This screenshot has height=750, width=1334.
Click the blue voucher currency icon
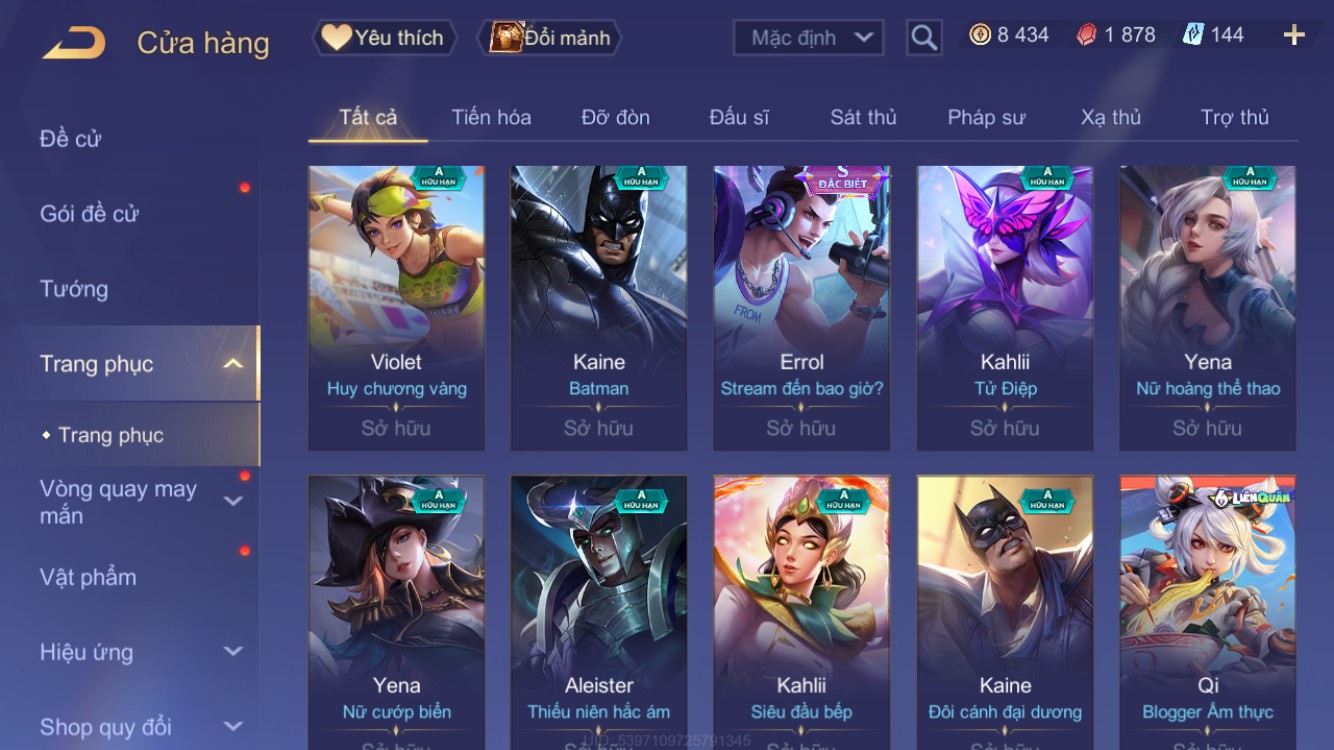[1193, 35]
